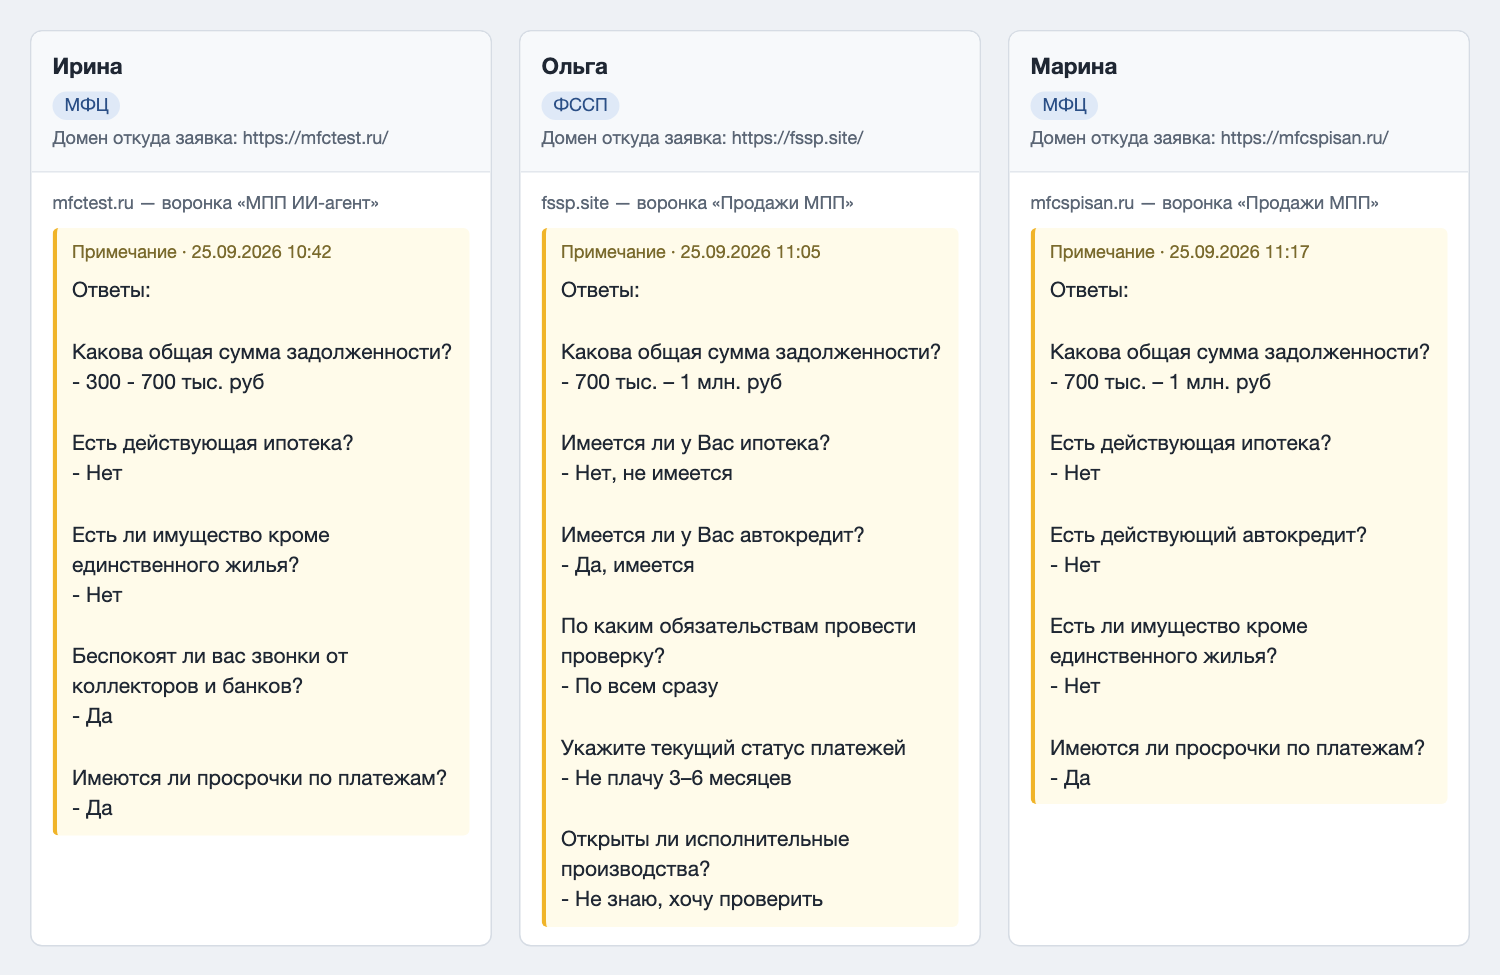Click "Имеются ли просрочки по платежам?" in Марина's note

tap(1237, 748)
